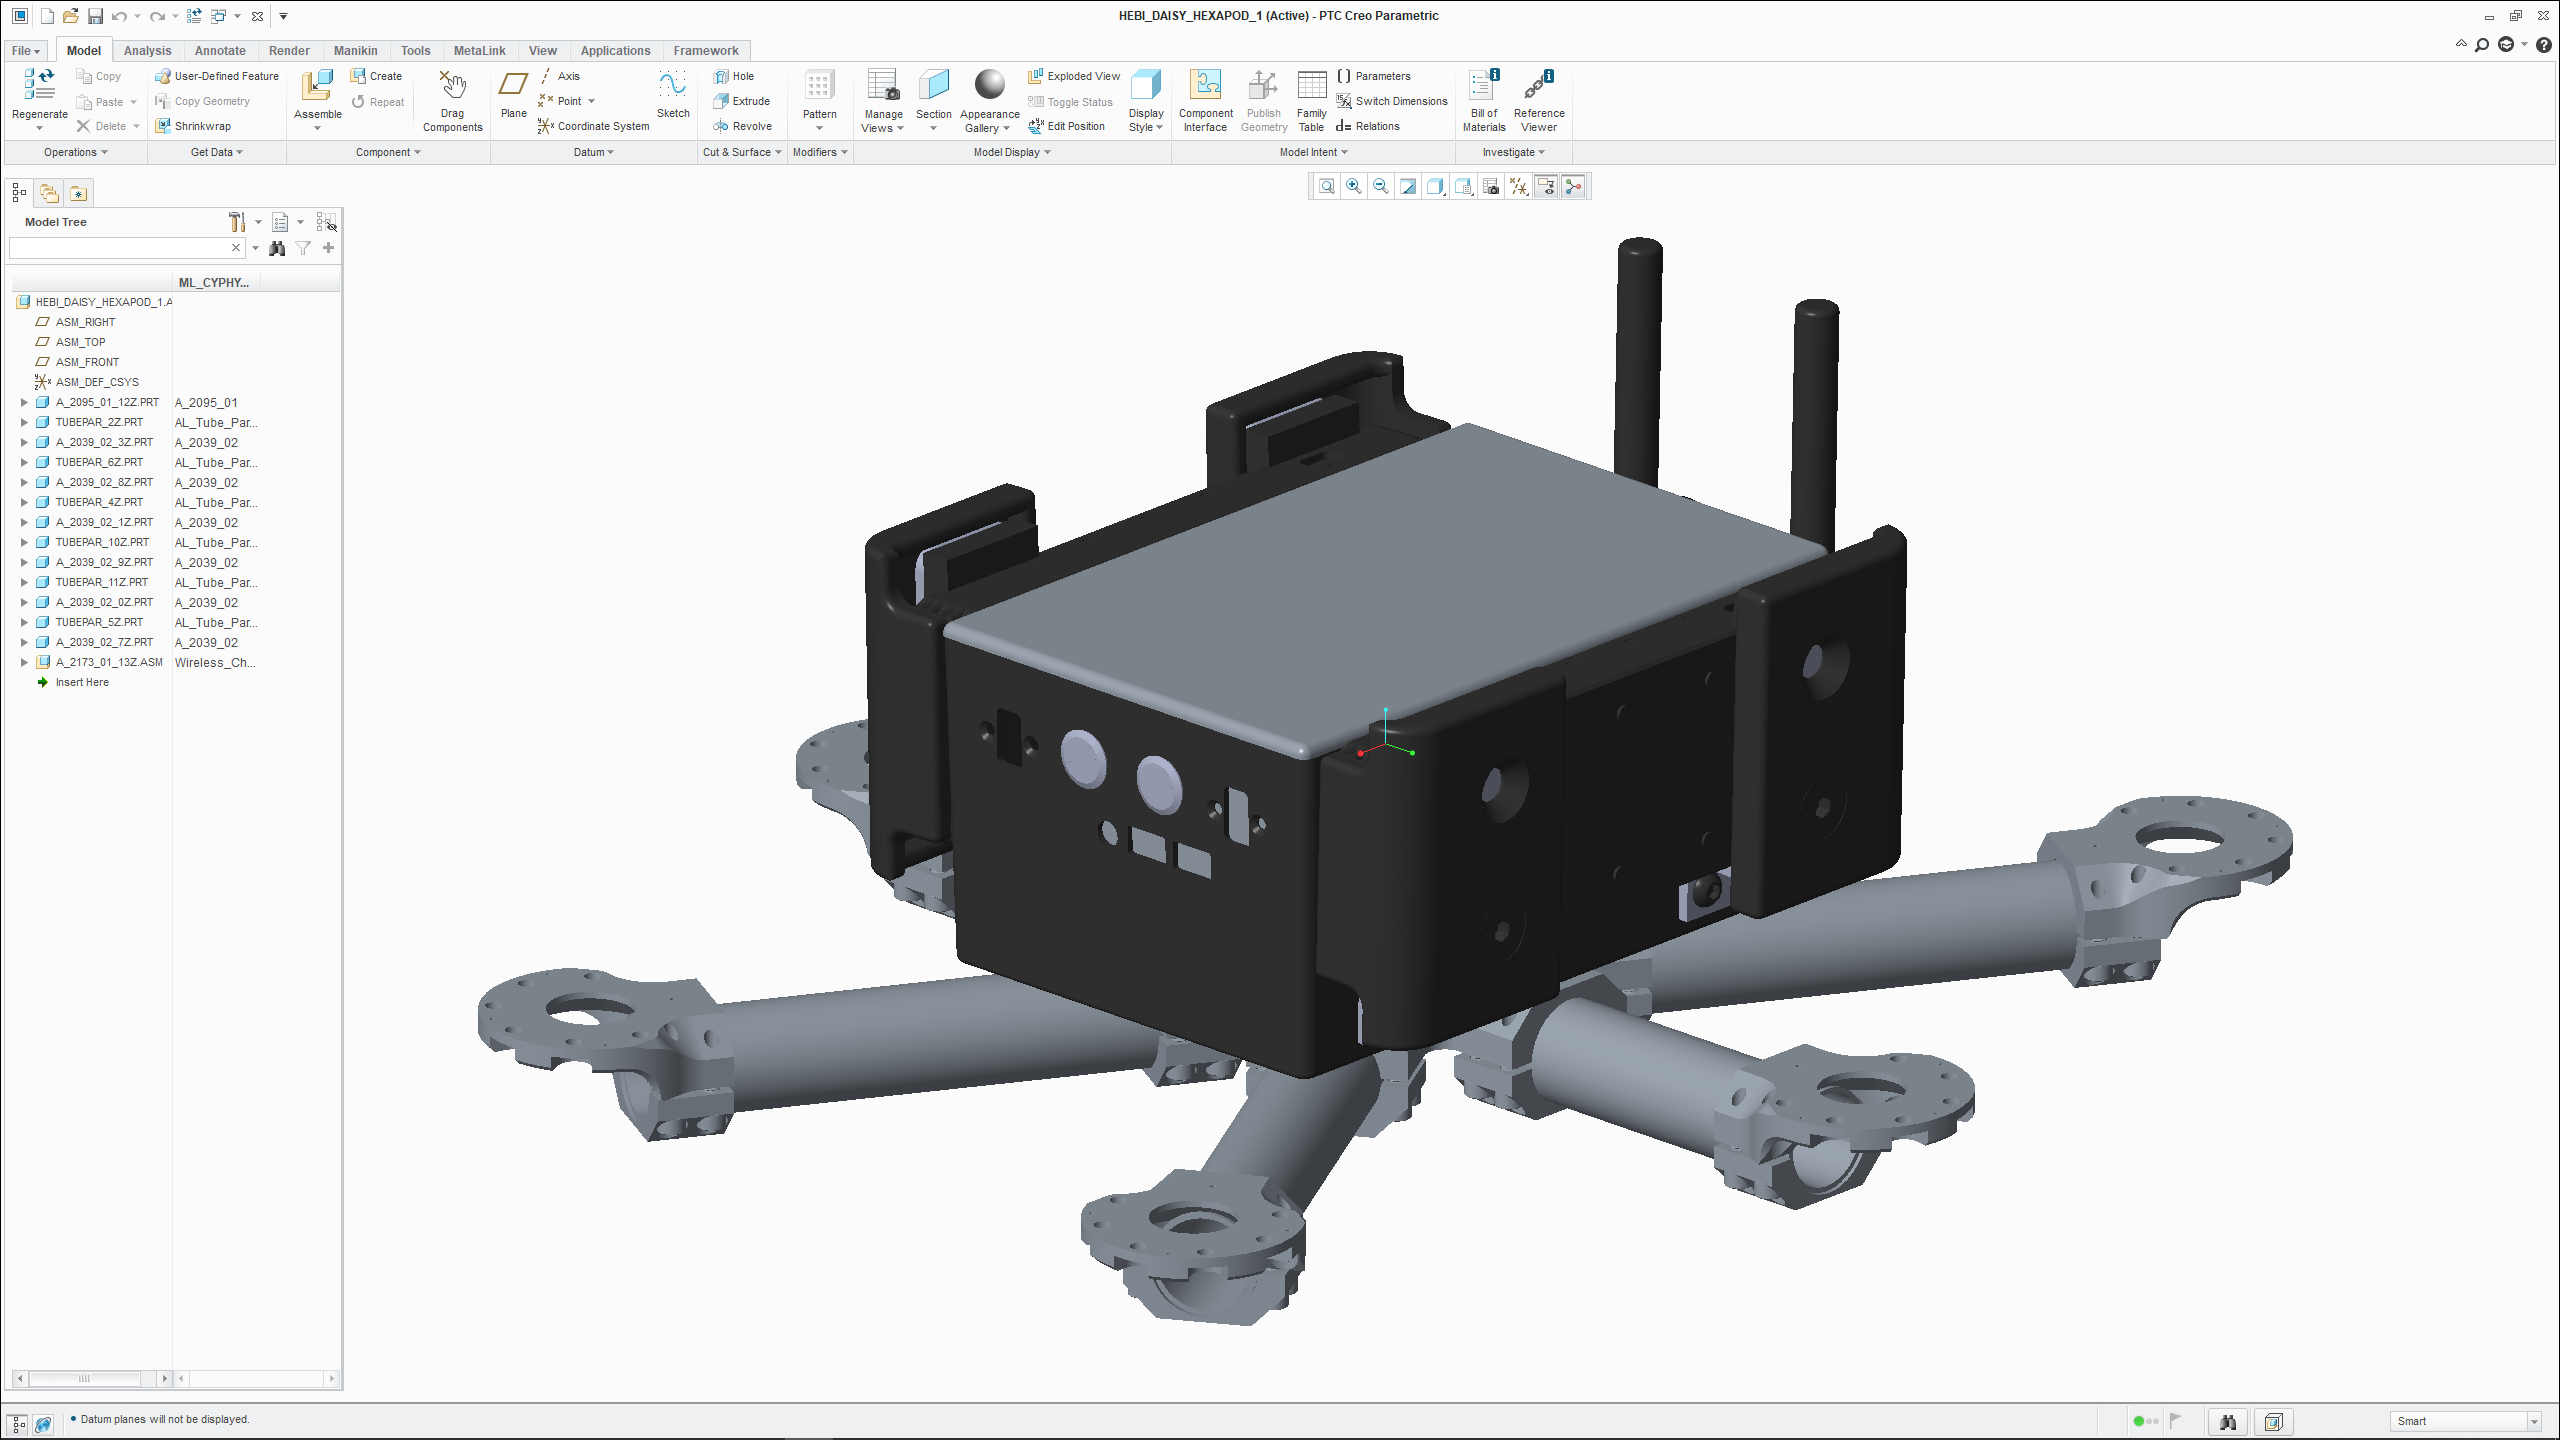The width and height of the screenshot is (2560, 1440).
Task: Launch the Reference Viewer
Action: 1538,87
